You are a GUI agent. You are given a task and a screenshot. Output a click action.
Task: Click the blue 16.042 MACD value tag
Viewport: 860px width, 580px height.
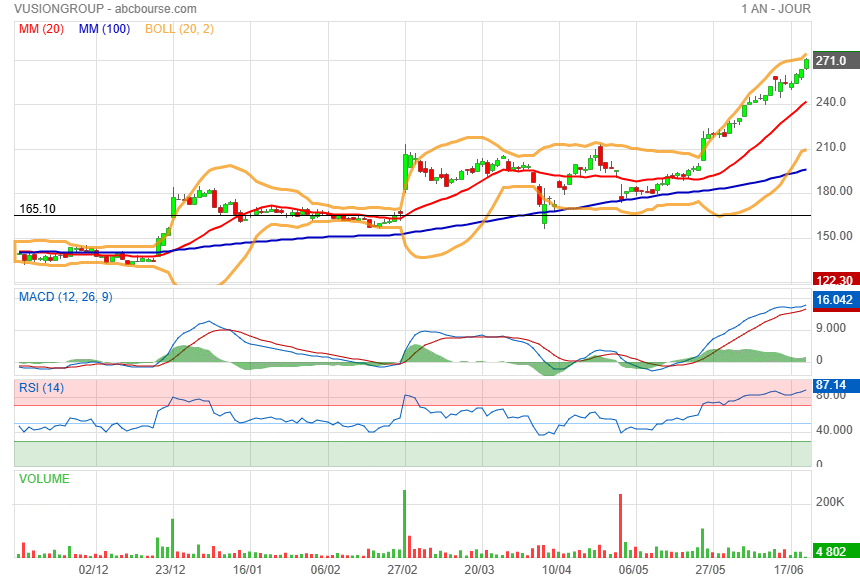(832, 300)
